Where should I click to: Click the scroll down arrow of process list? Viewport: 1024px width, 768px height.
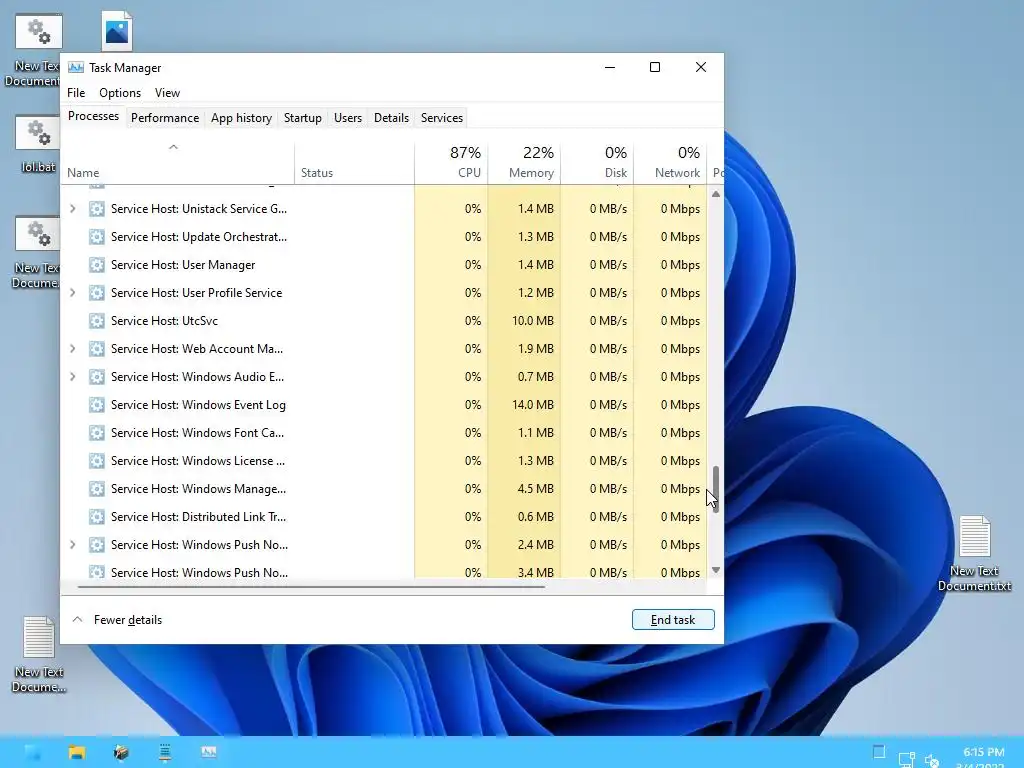click(716, 570)
